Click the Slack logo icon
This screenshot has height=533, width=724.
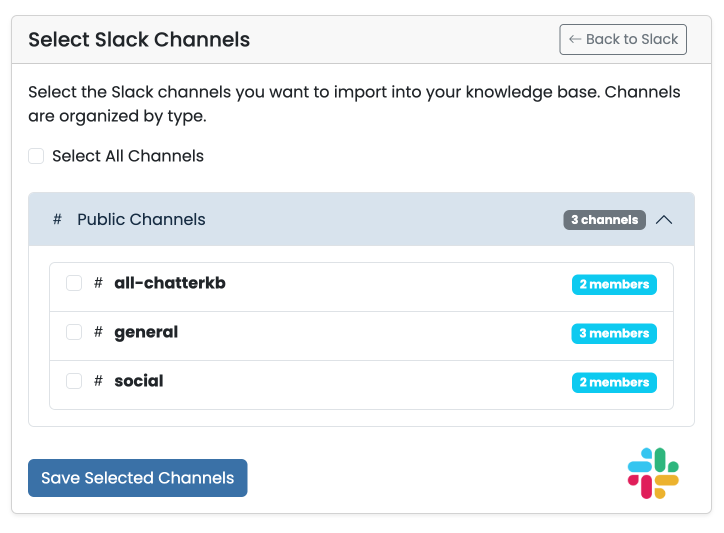[x=653, y=473]
